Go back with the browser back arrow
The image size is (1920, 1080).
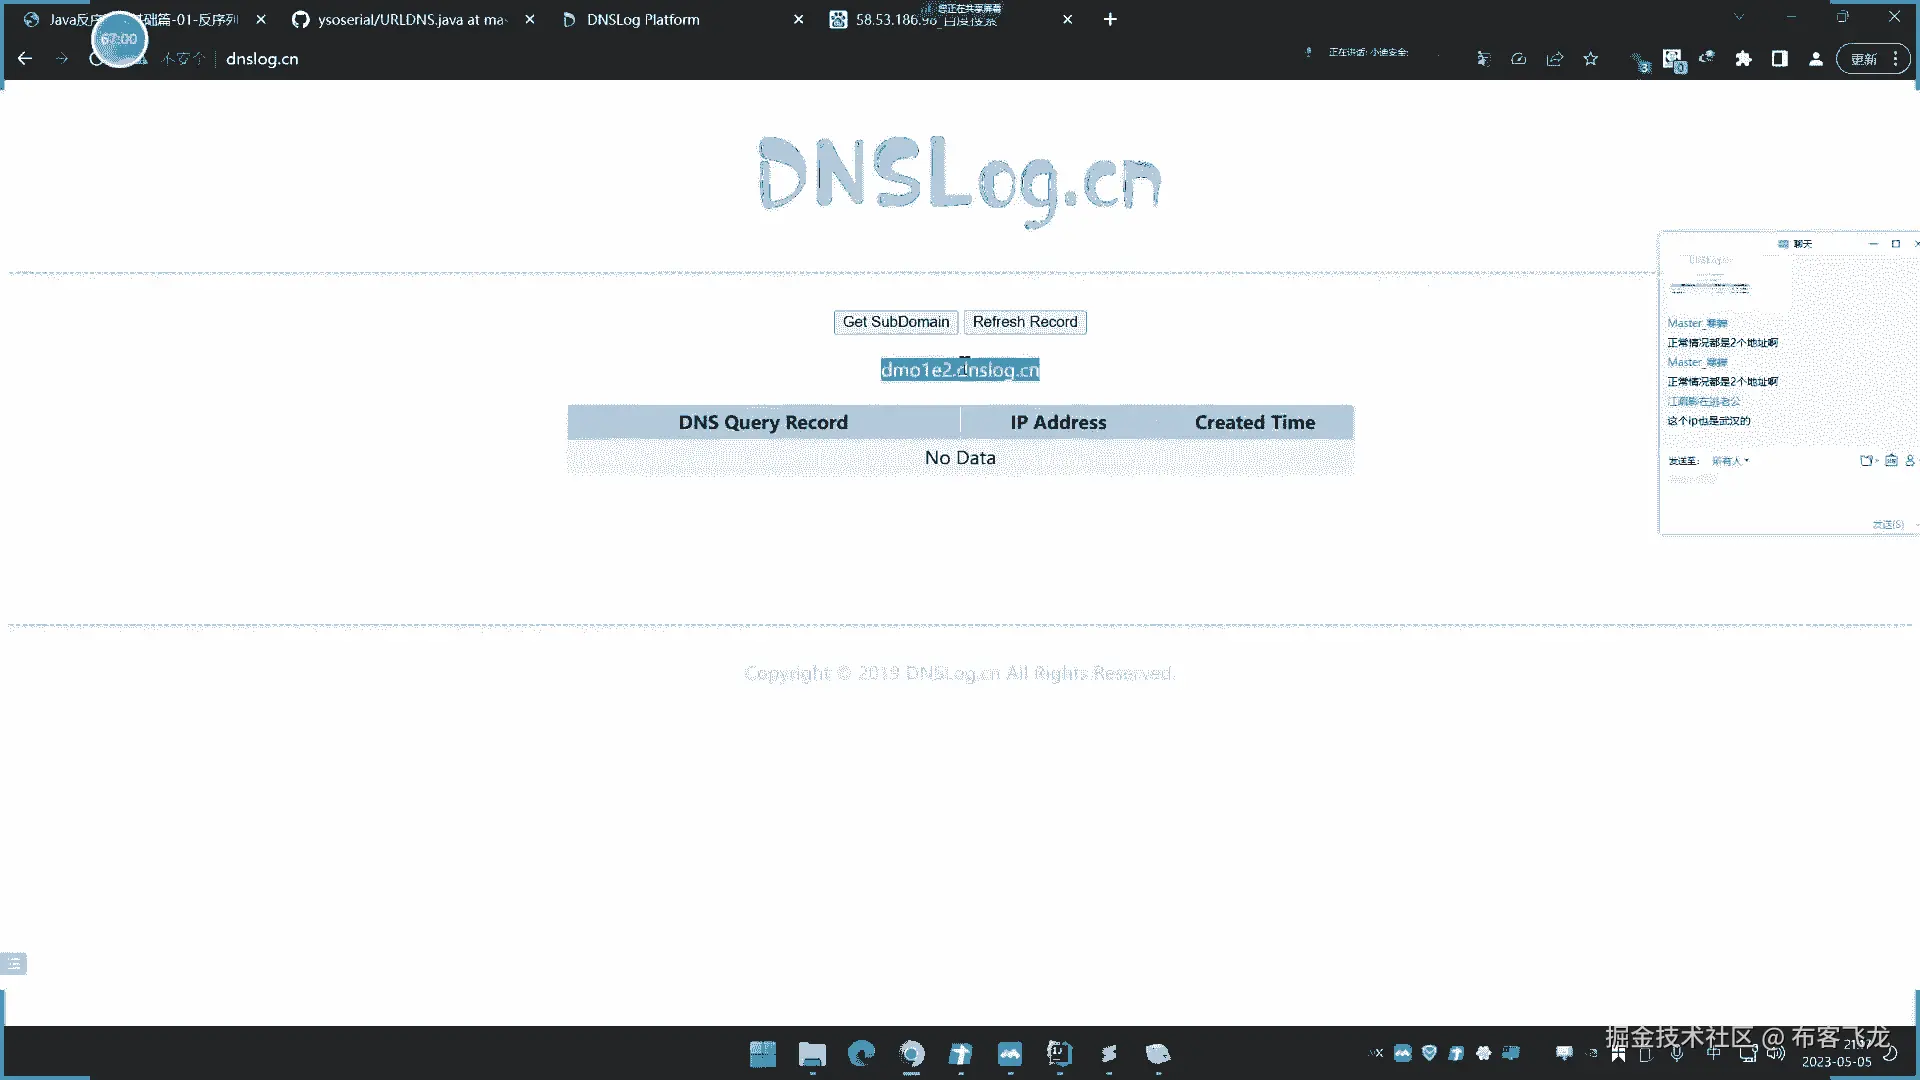click(25, 59)
